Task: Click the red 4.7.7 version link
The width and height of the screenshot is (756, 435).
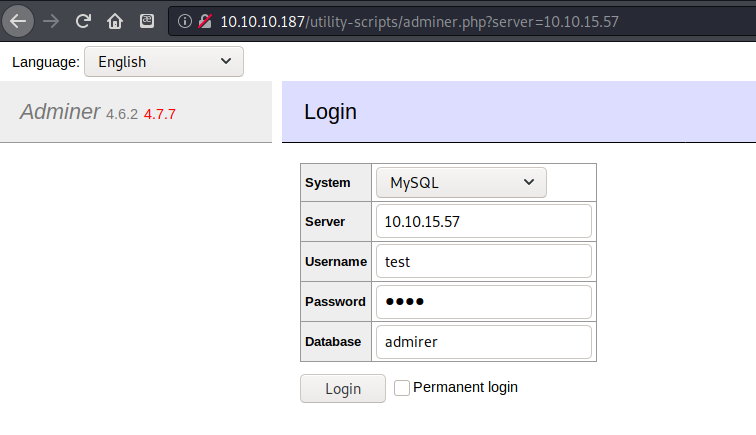Action: pos(160,114)
